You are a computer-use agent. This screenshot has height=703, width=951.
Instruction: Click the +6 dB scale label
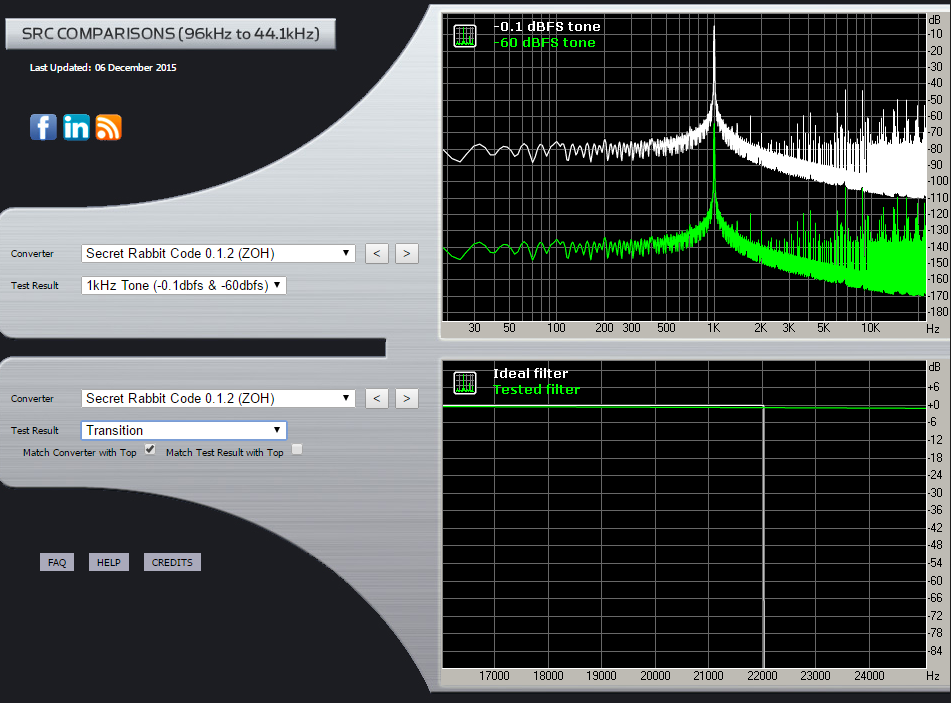[x=933, y=387]
